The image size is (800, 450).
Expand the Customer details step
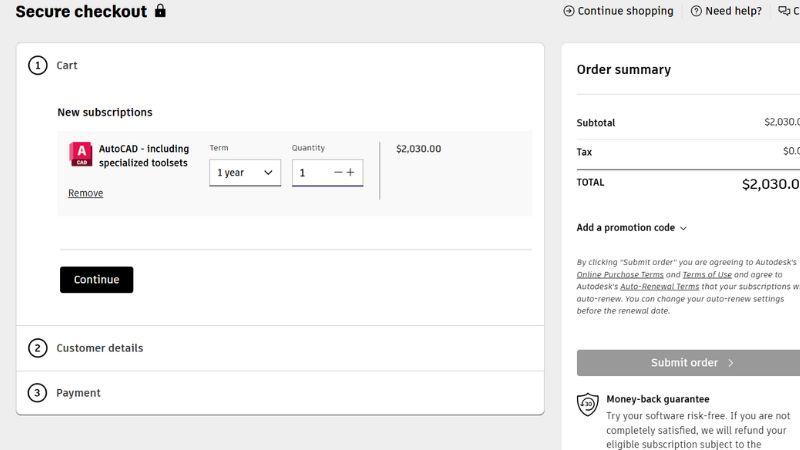coord(99,348)
